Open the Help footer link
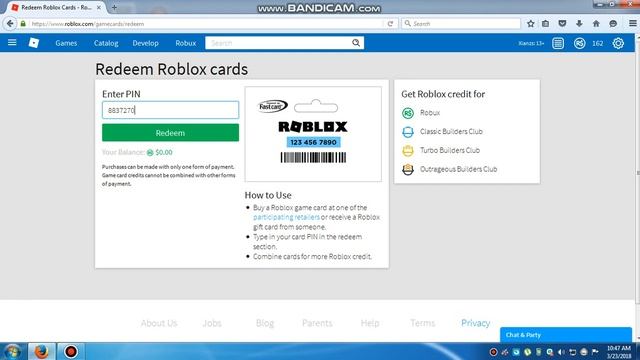 click(x=370, y=323)
